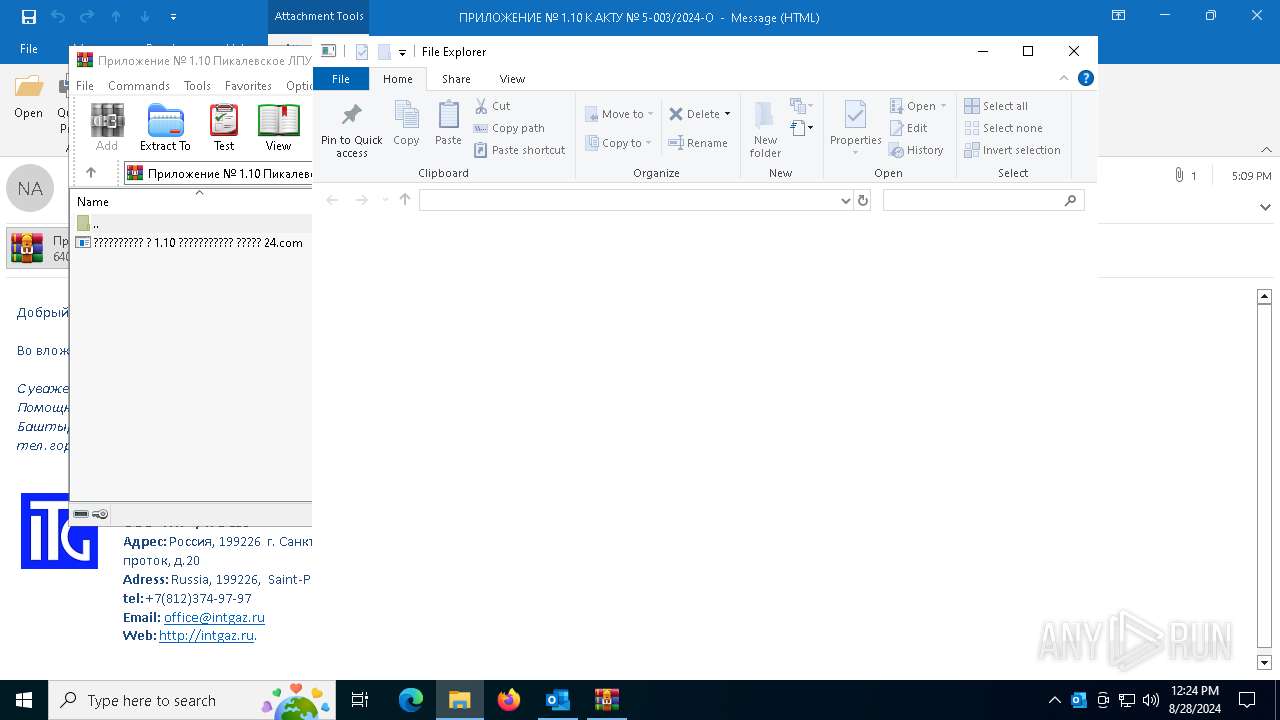Select the parent folder ".." row
Viewport: 1280px width, 720px height.
192,223
